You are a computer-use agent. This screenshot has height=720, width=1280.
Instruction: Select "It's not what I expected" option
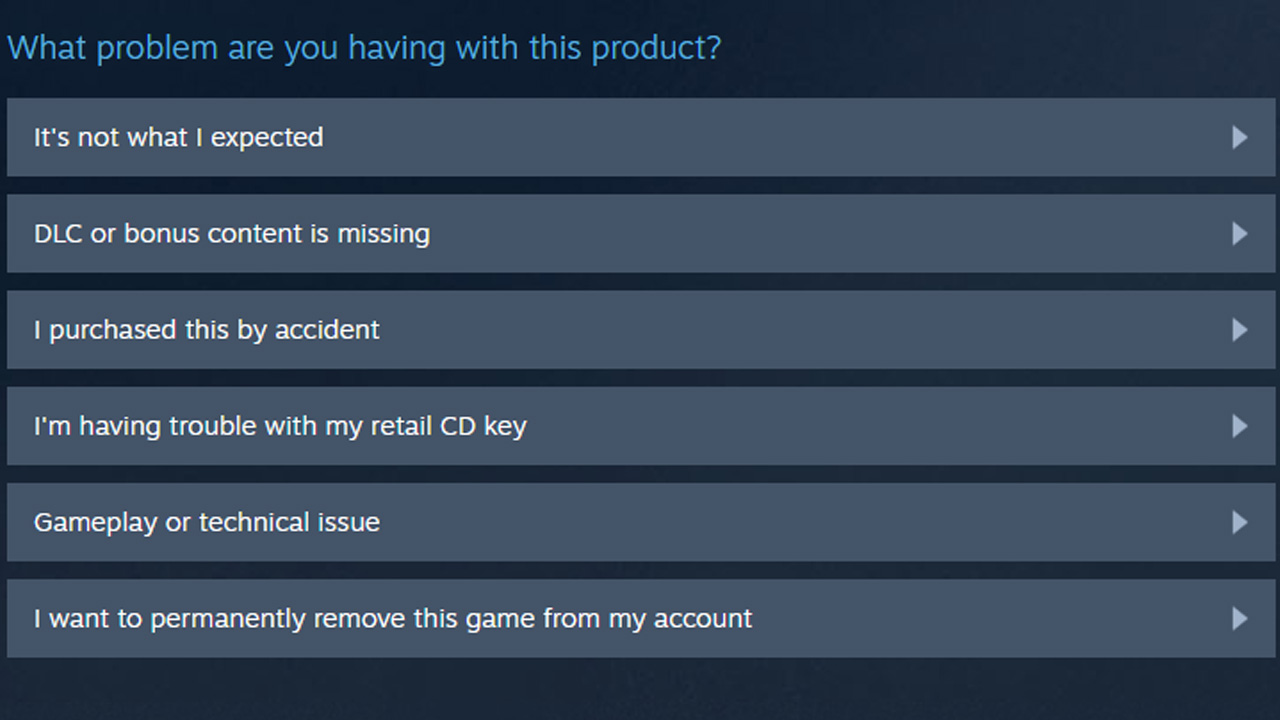179,137
